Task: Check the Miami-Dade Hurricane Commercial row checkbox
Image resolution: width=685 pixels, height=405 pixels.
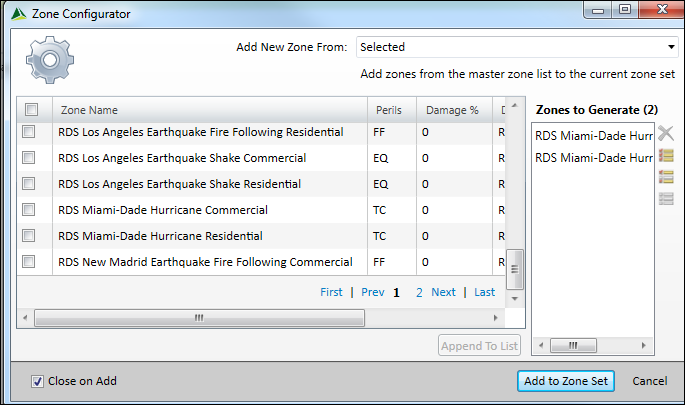Action: click(x=29, y=210)
